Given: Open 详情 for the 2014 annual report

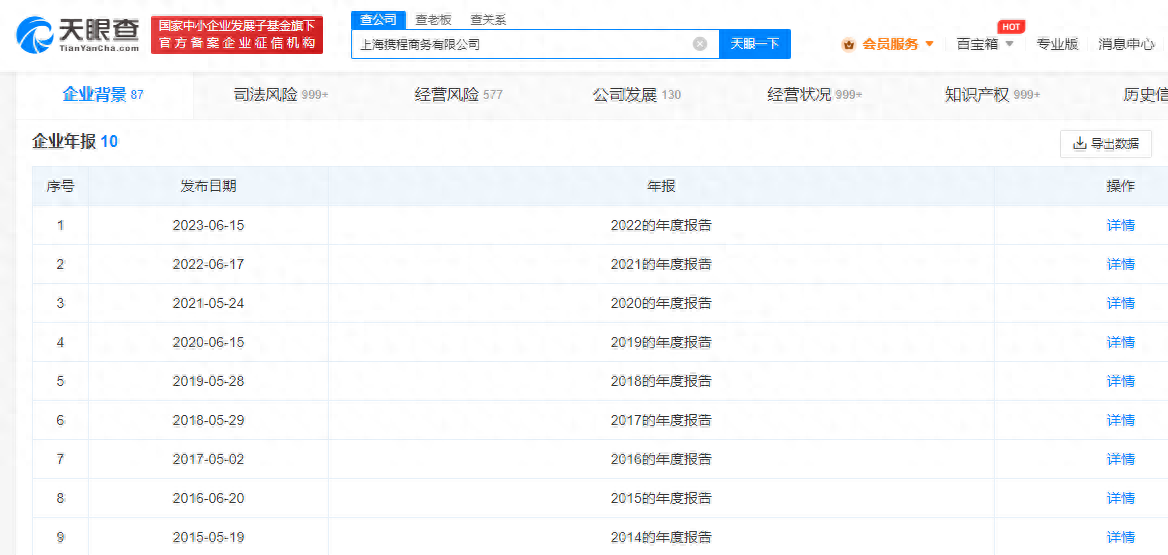Looking at the screenshot, I should (x=1120, y=537).
